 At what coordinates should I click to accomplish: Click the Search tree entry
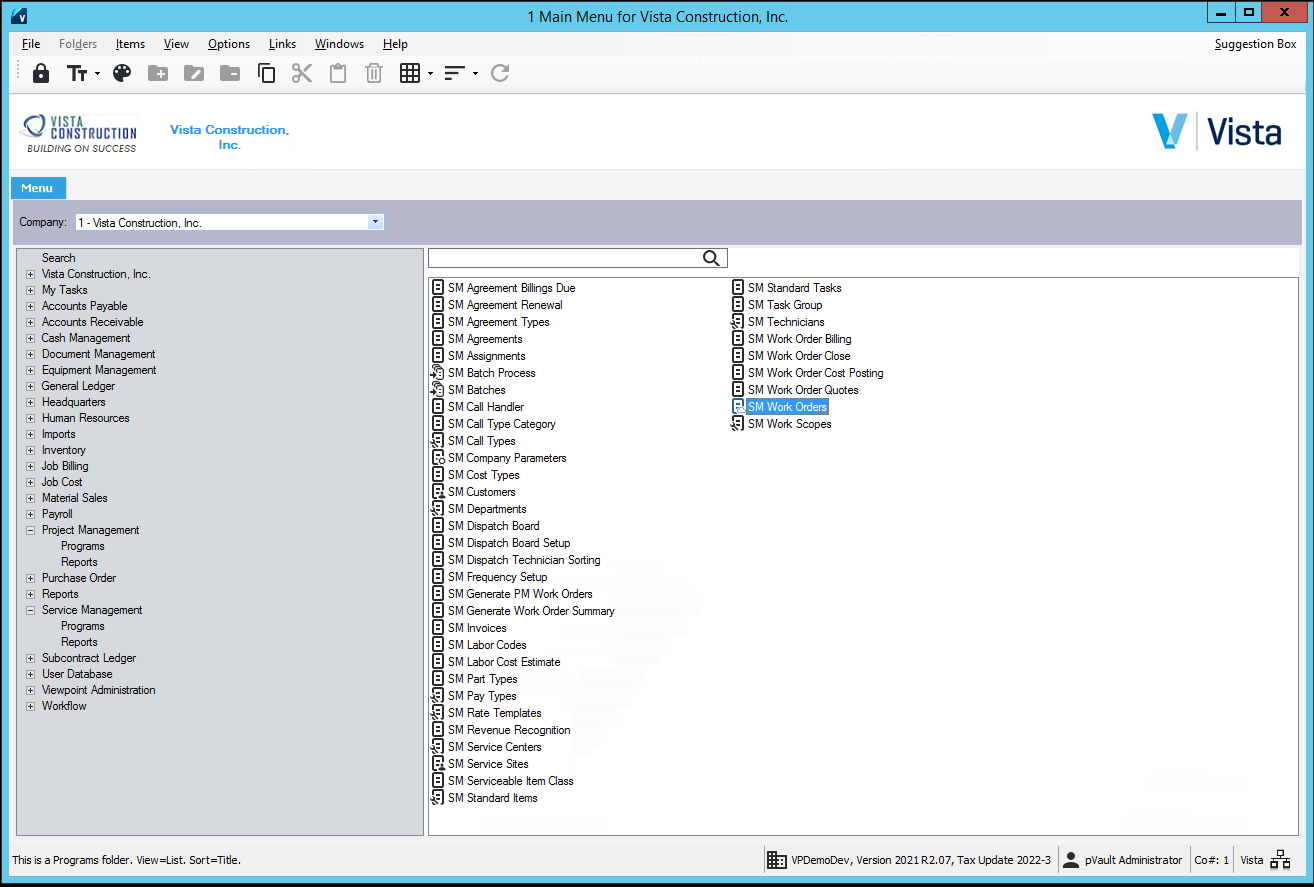click(x=58, y=258)
